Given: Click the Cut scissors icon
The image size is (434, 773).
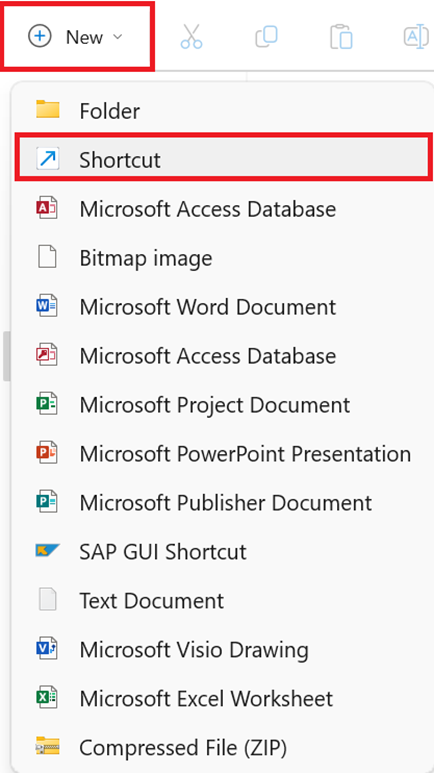Looking at the screenshot, I should pyautogui.click(x=191, y=37).
